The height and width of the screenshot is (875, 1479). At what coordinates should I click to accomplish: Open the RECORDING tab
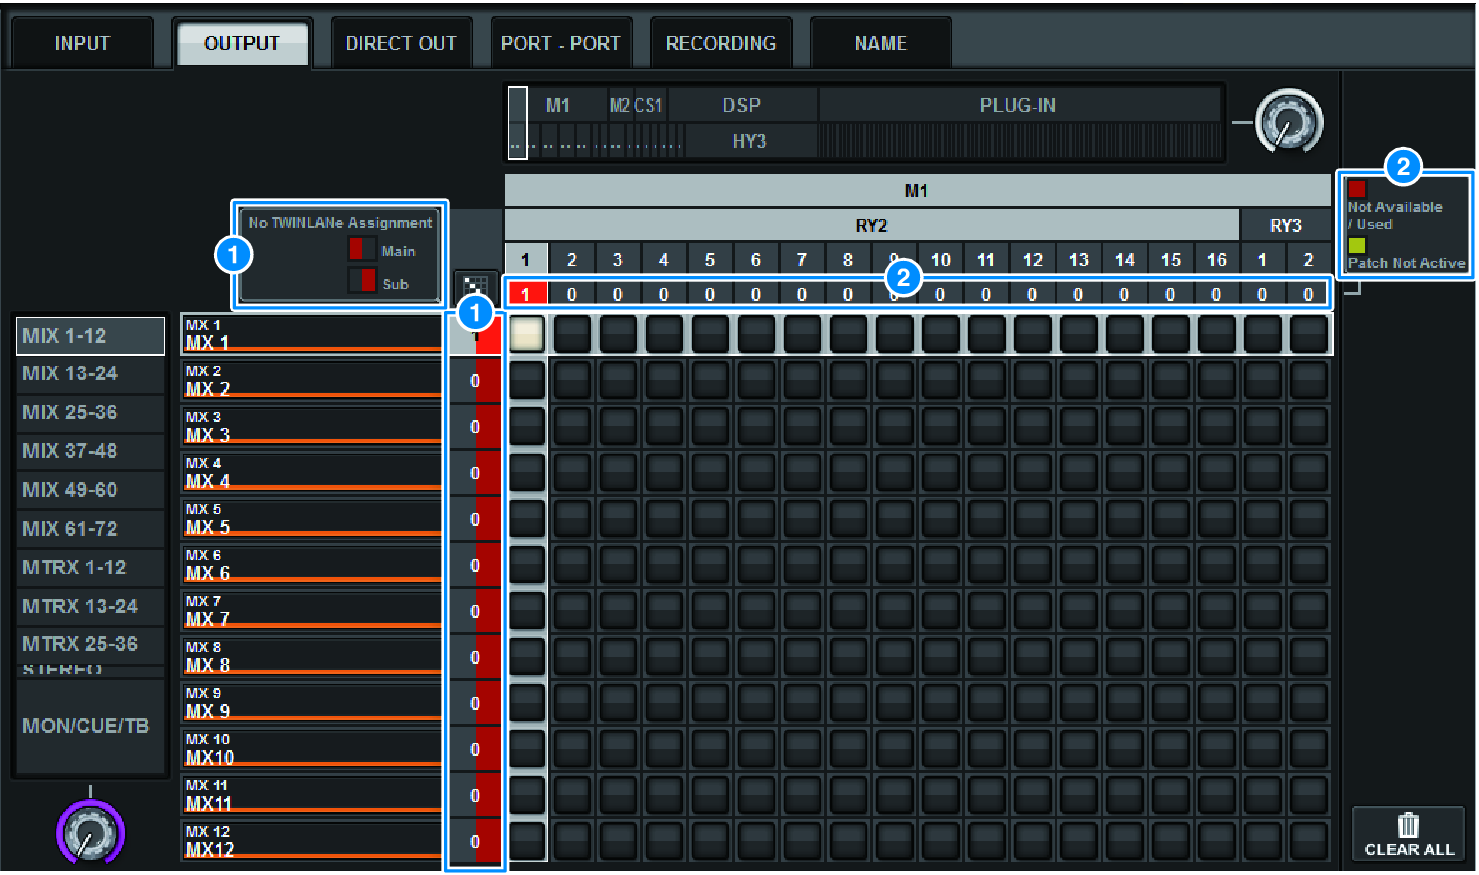click(x=720, y=43)
